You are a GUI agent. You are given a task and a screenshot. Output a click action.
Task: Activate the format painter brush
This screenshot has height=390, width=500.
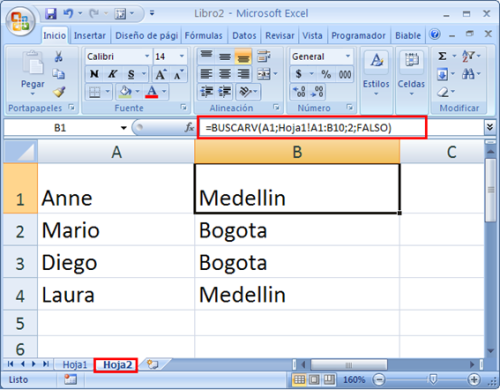[x=59, y=92]
